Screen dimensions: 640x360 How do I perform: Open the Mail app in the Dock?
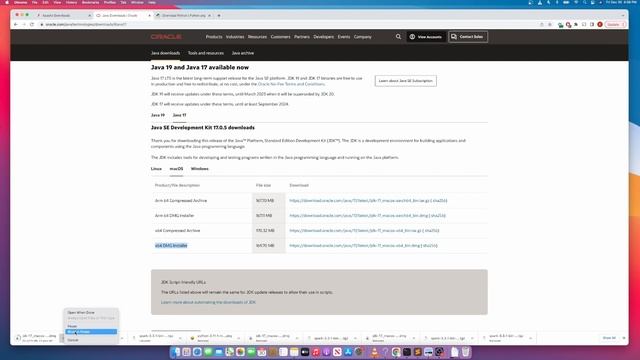tap(219, 351)
